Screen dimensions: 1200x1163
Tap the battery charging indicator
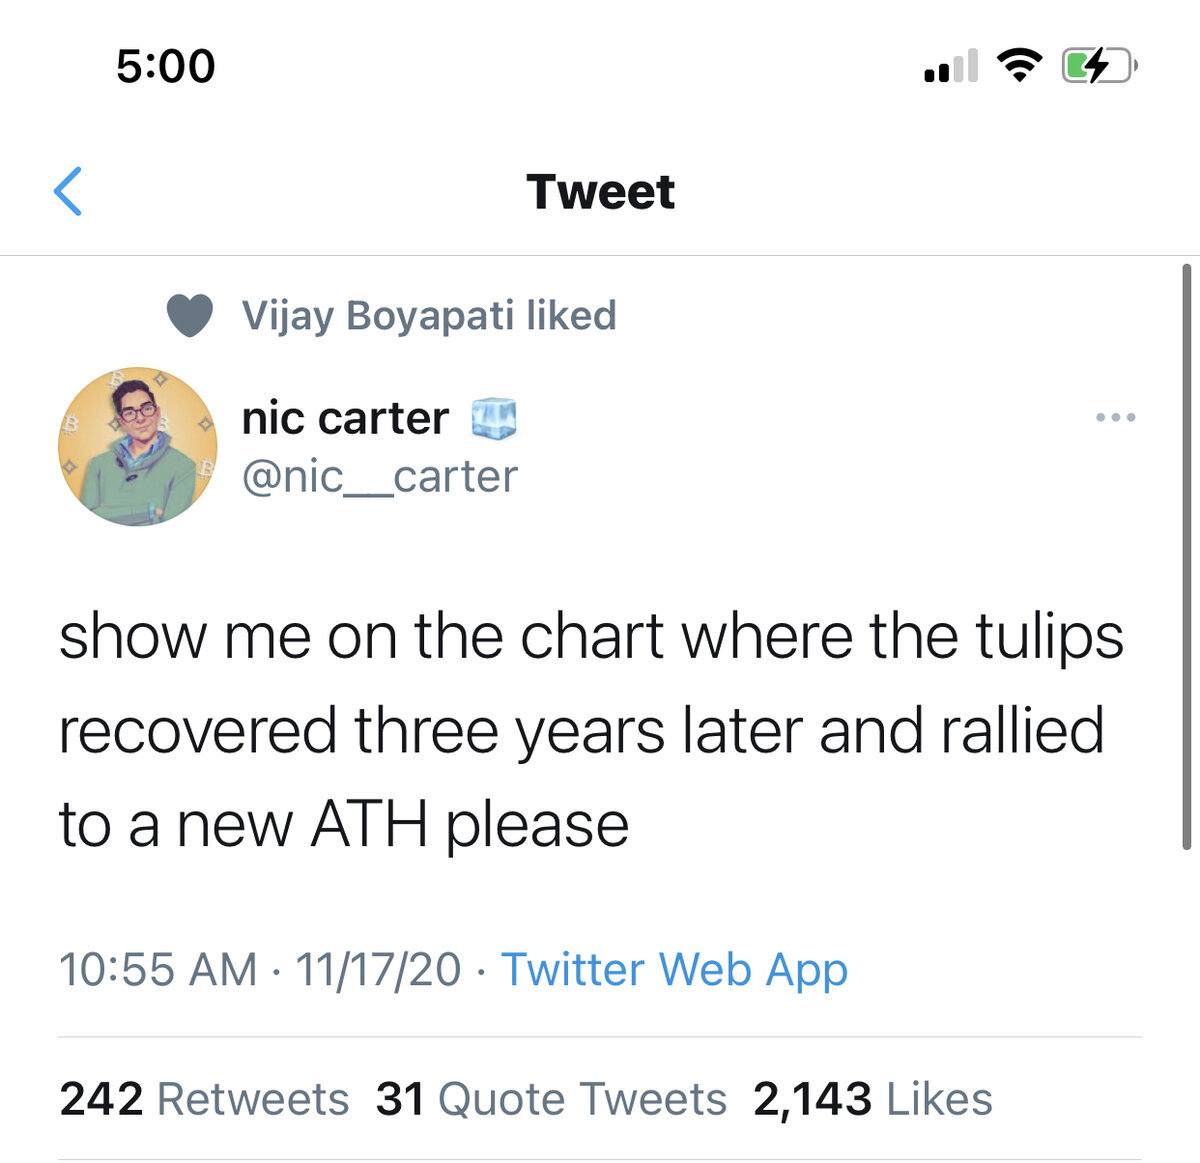pos(1098,67)
